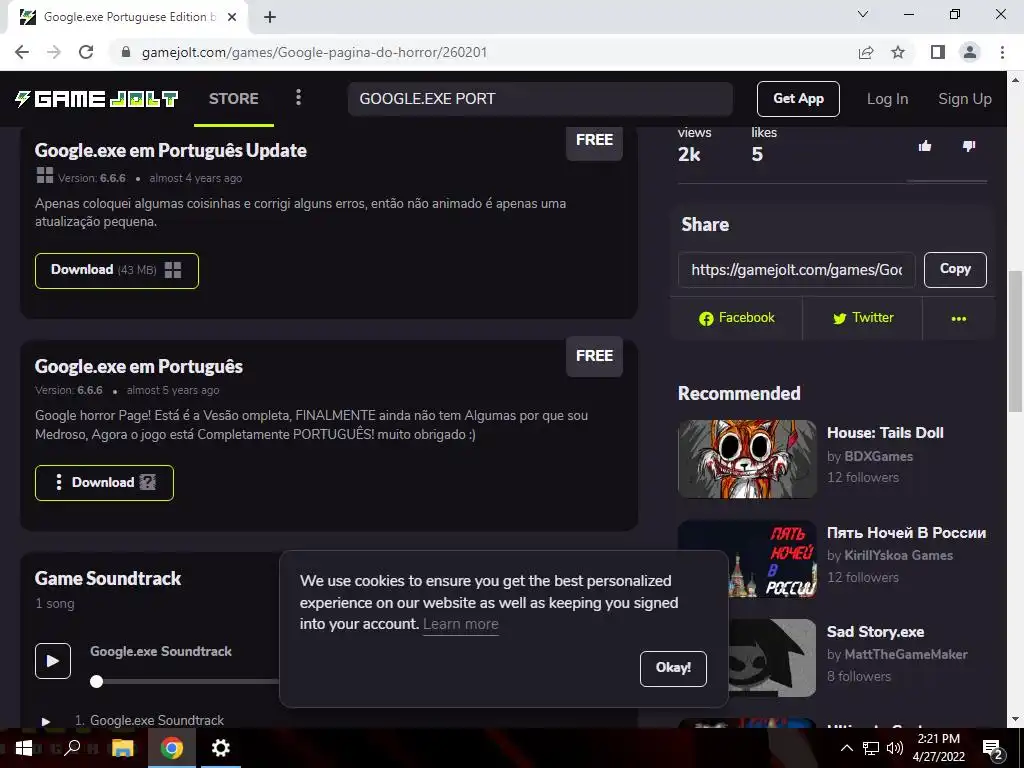This screenshot has height=768, width=1024.
Task: Click the search field with GOOGLE.EXE PORT
Action: 540,99
